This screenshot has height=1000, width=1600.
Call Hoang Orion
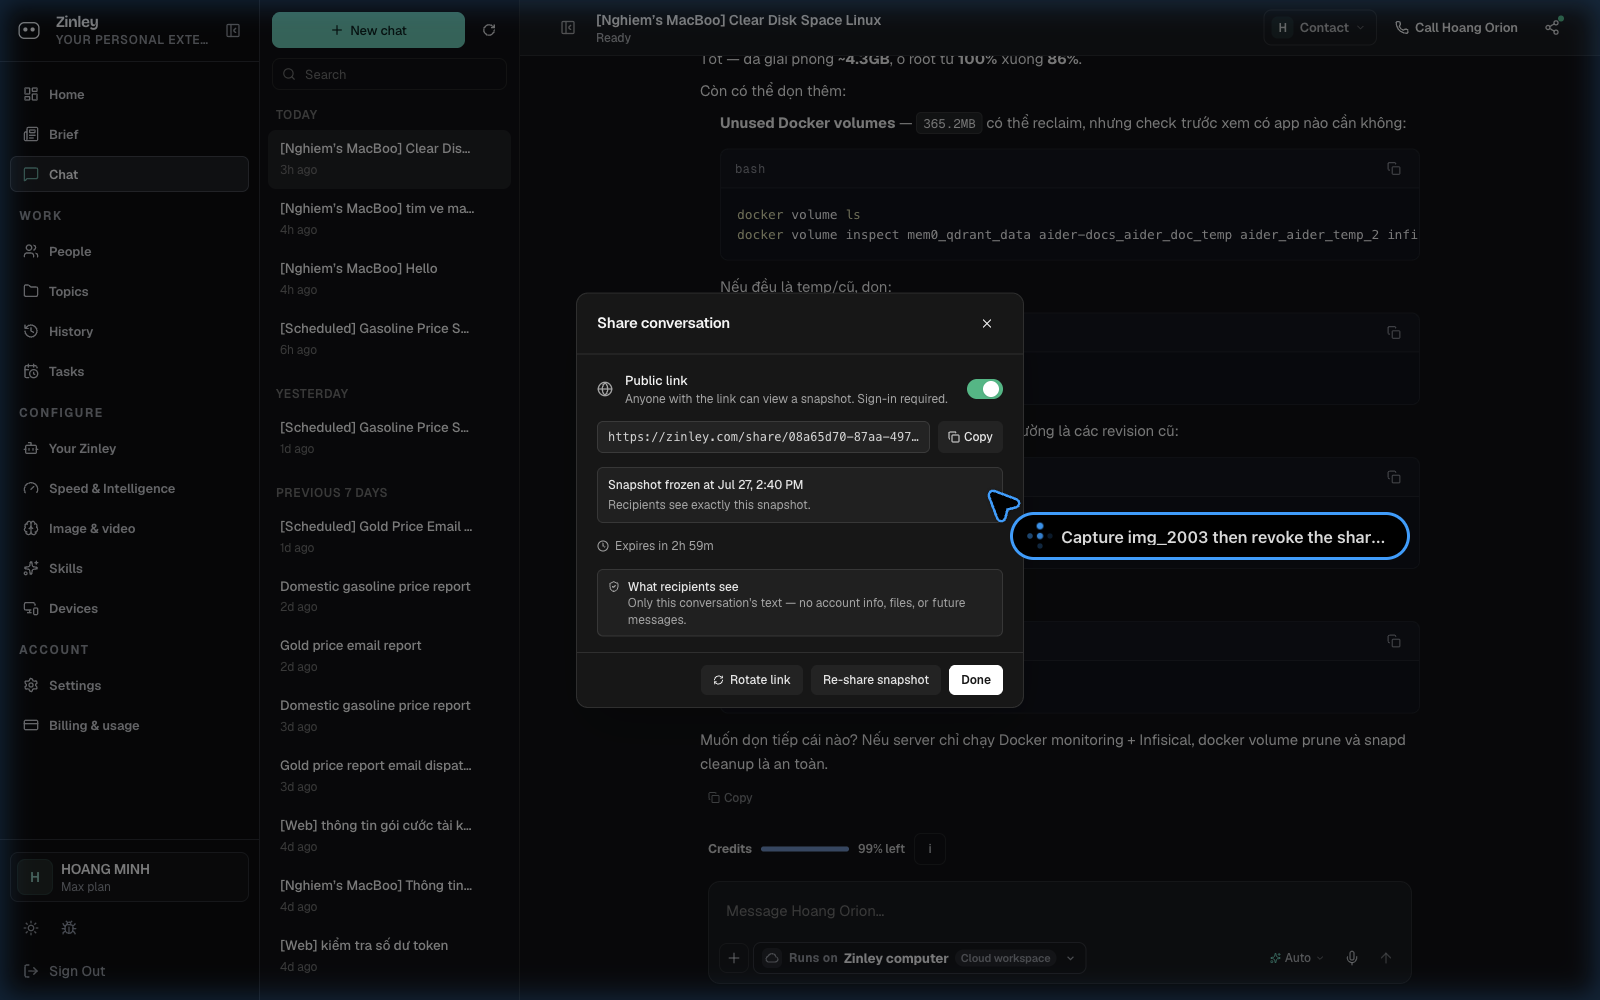[1456, 28]
